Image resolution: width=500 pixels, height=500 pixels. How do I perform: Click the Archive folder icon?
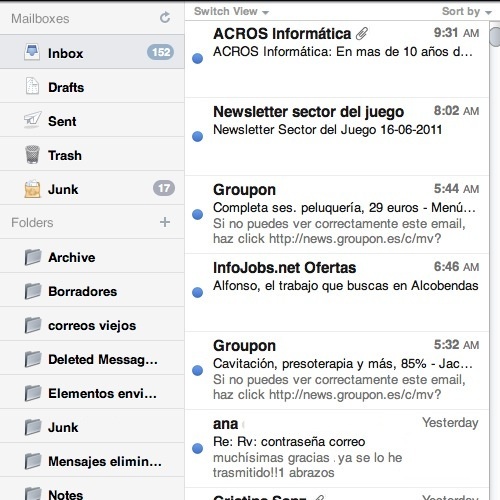click(33, 257)
